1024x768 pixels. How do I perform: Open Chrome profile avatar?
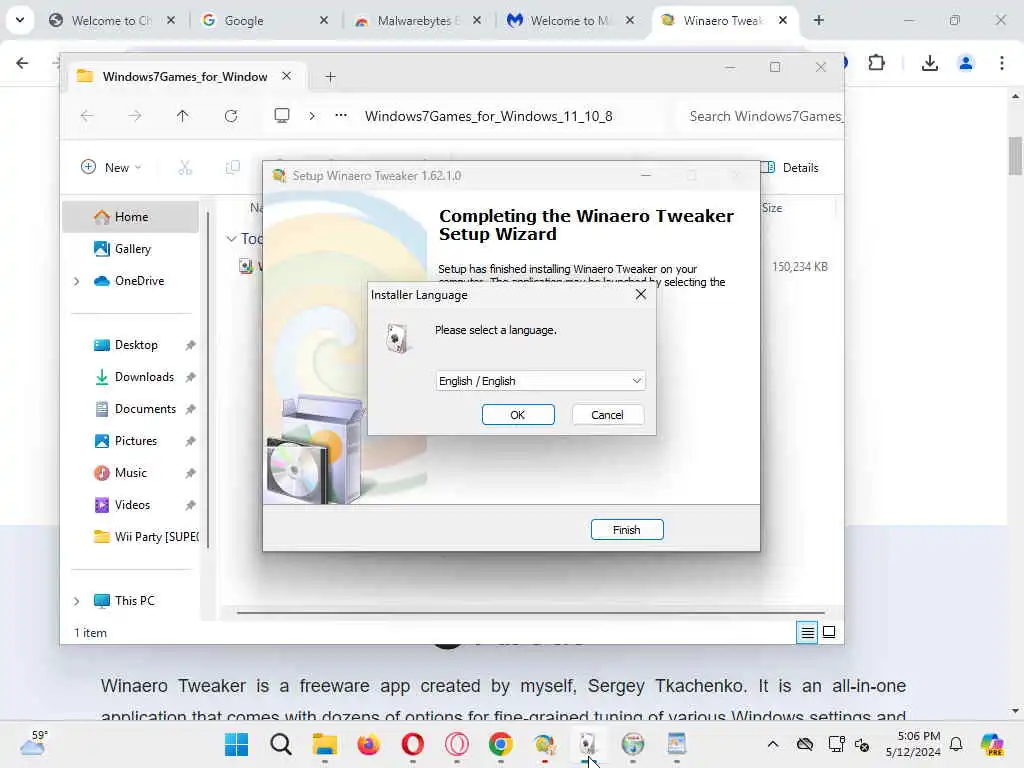click(966, 63)
